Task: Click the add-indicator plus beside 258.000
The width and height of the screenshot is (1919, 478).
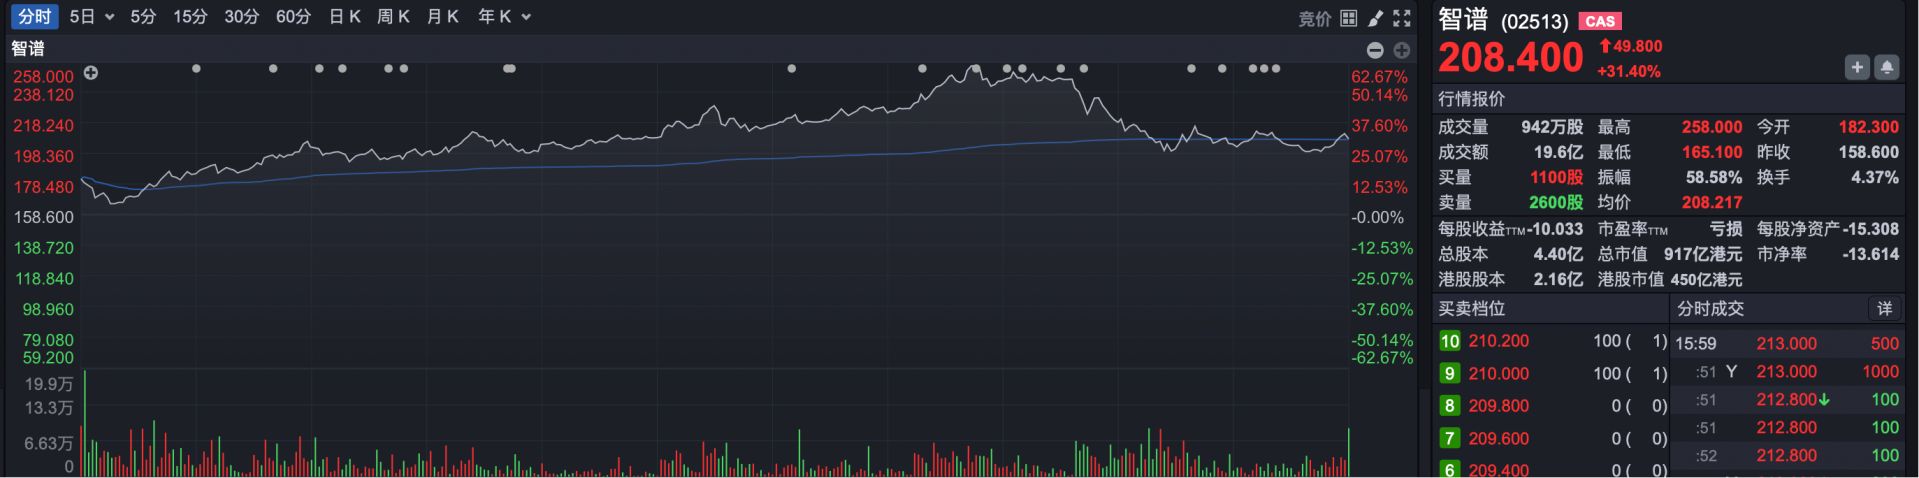Action: (x=91, y=73)
